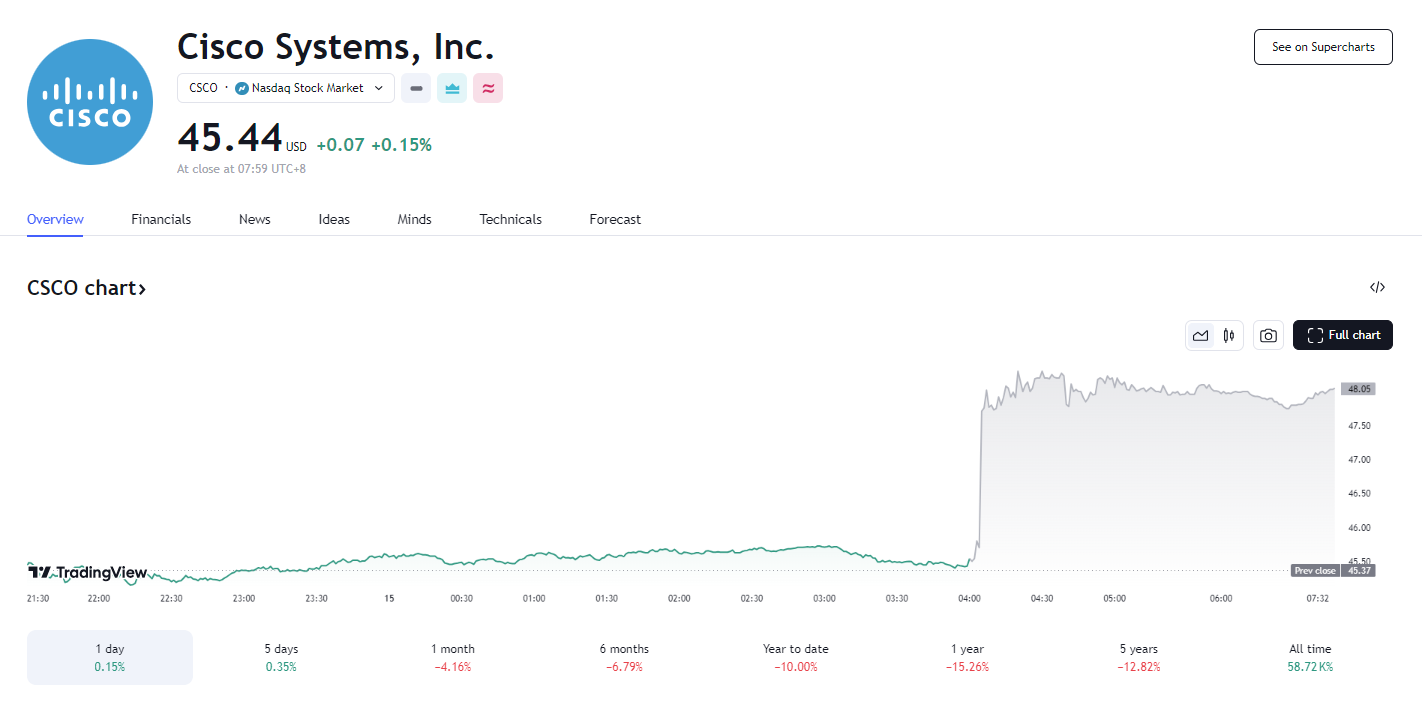1422x702 pixels.
Task: Select the 5 years performance range
Action: tap(1138, 657)
